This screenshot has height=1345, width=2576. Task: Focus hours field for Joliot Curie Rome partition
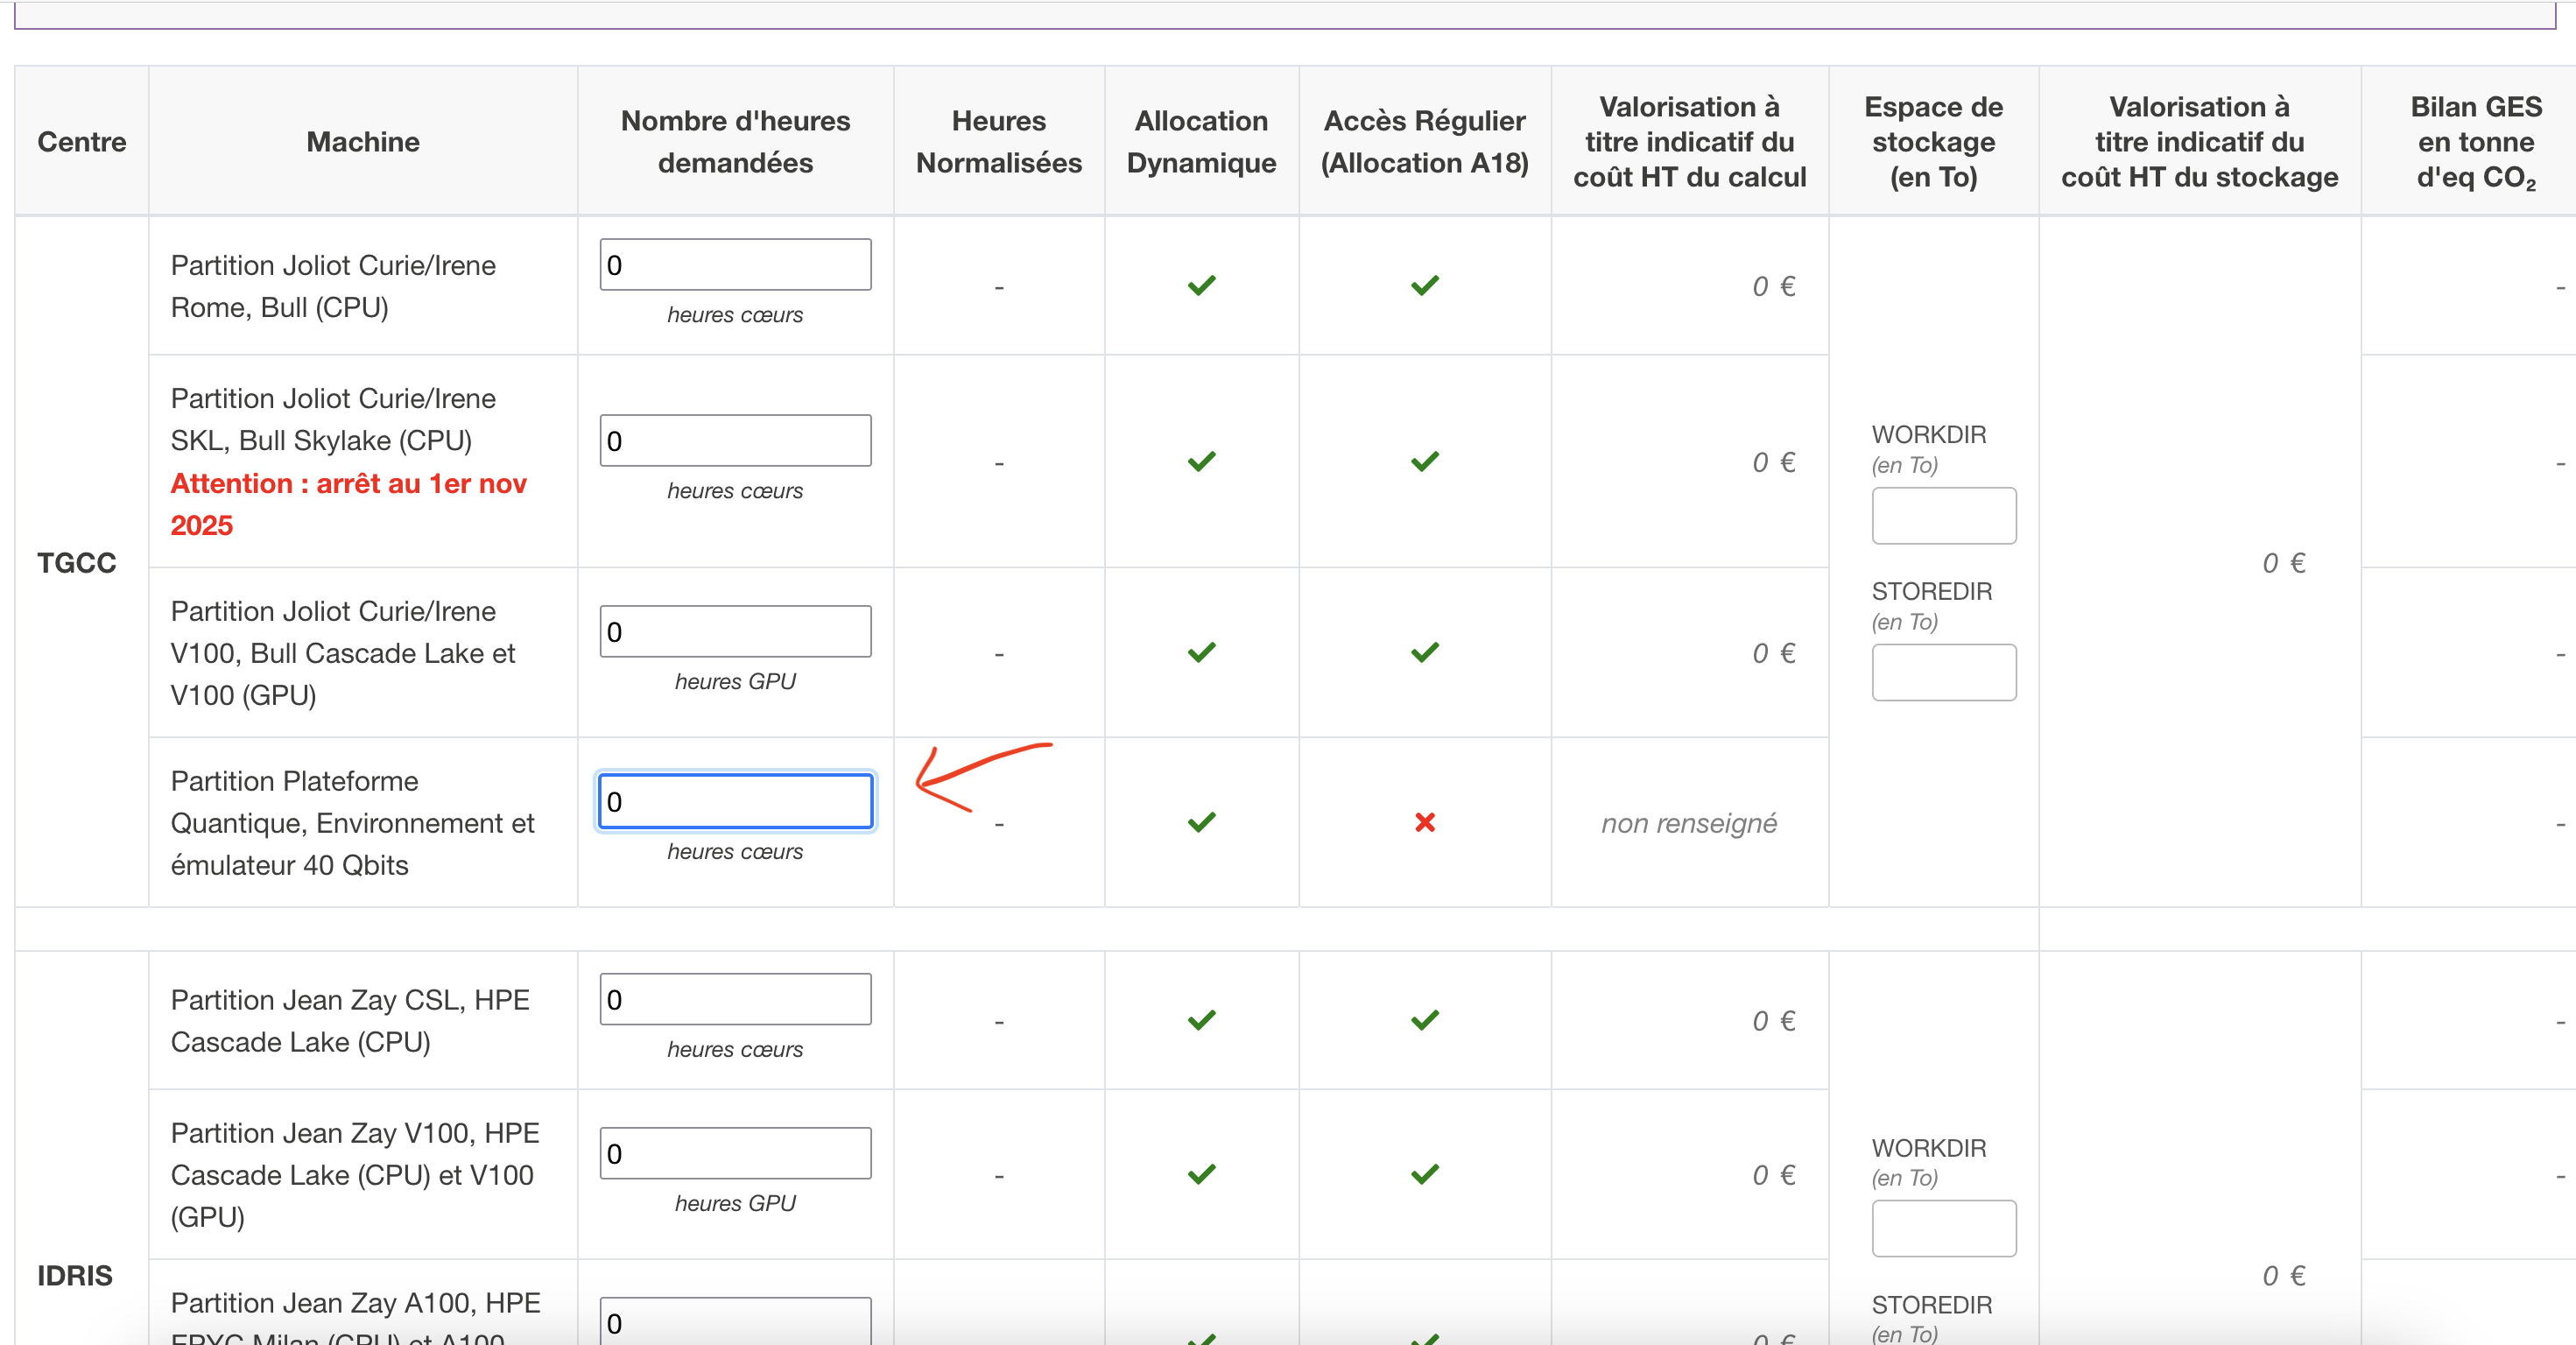(735, 265)
